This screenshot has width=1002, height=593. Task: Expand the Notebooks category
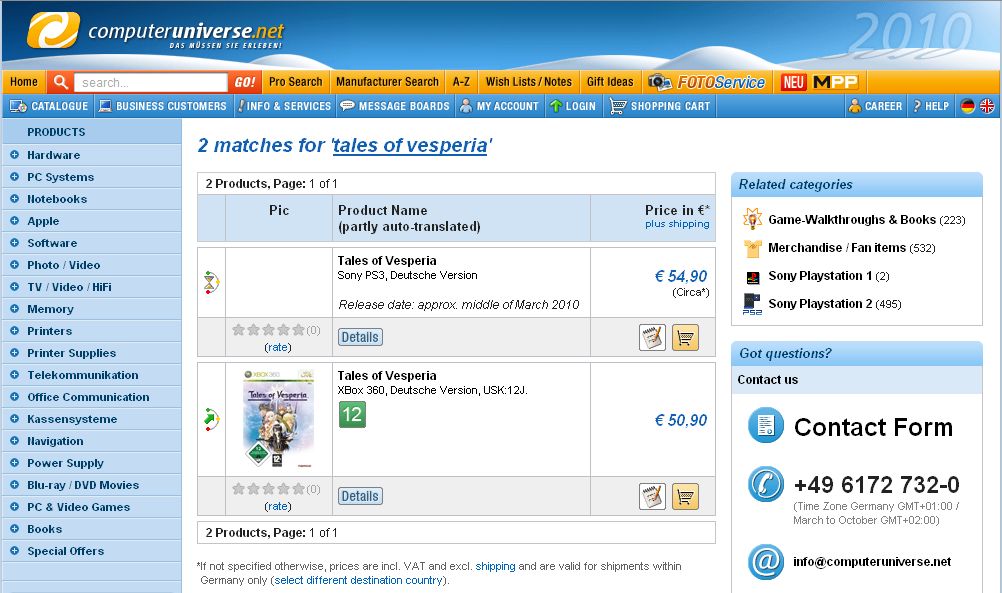[x=14, y=199]
